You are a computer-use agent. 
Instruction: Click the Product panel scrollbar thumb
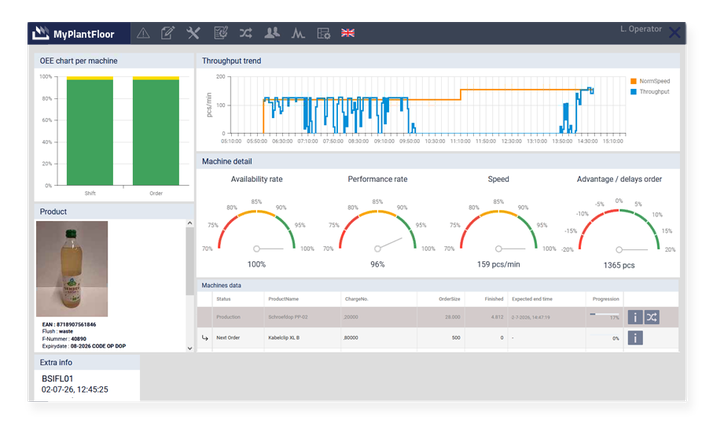(x=190, y=261)
